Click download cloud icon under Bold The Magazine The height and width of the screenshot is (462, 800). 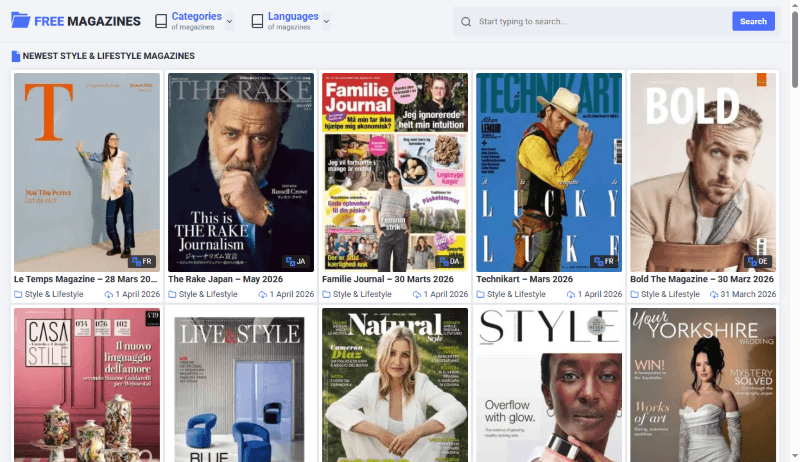(714, 294)
